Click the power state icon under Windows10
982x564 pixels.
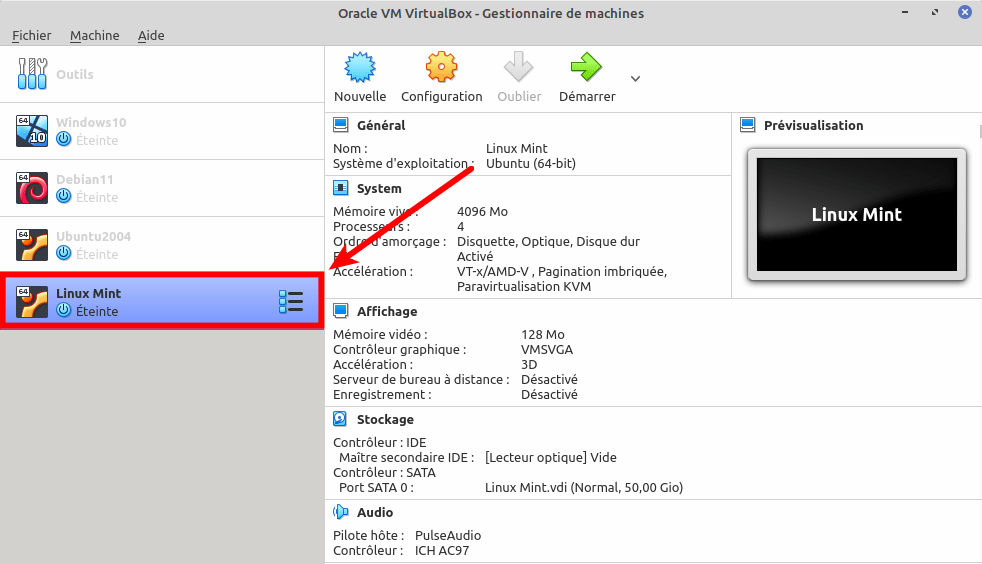64,139
